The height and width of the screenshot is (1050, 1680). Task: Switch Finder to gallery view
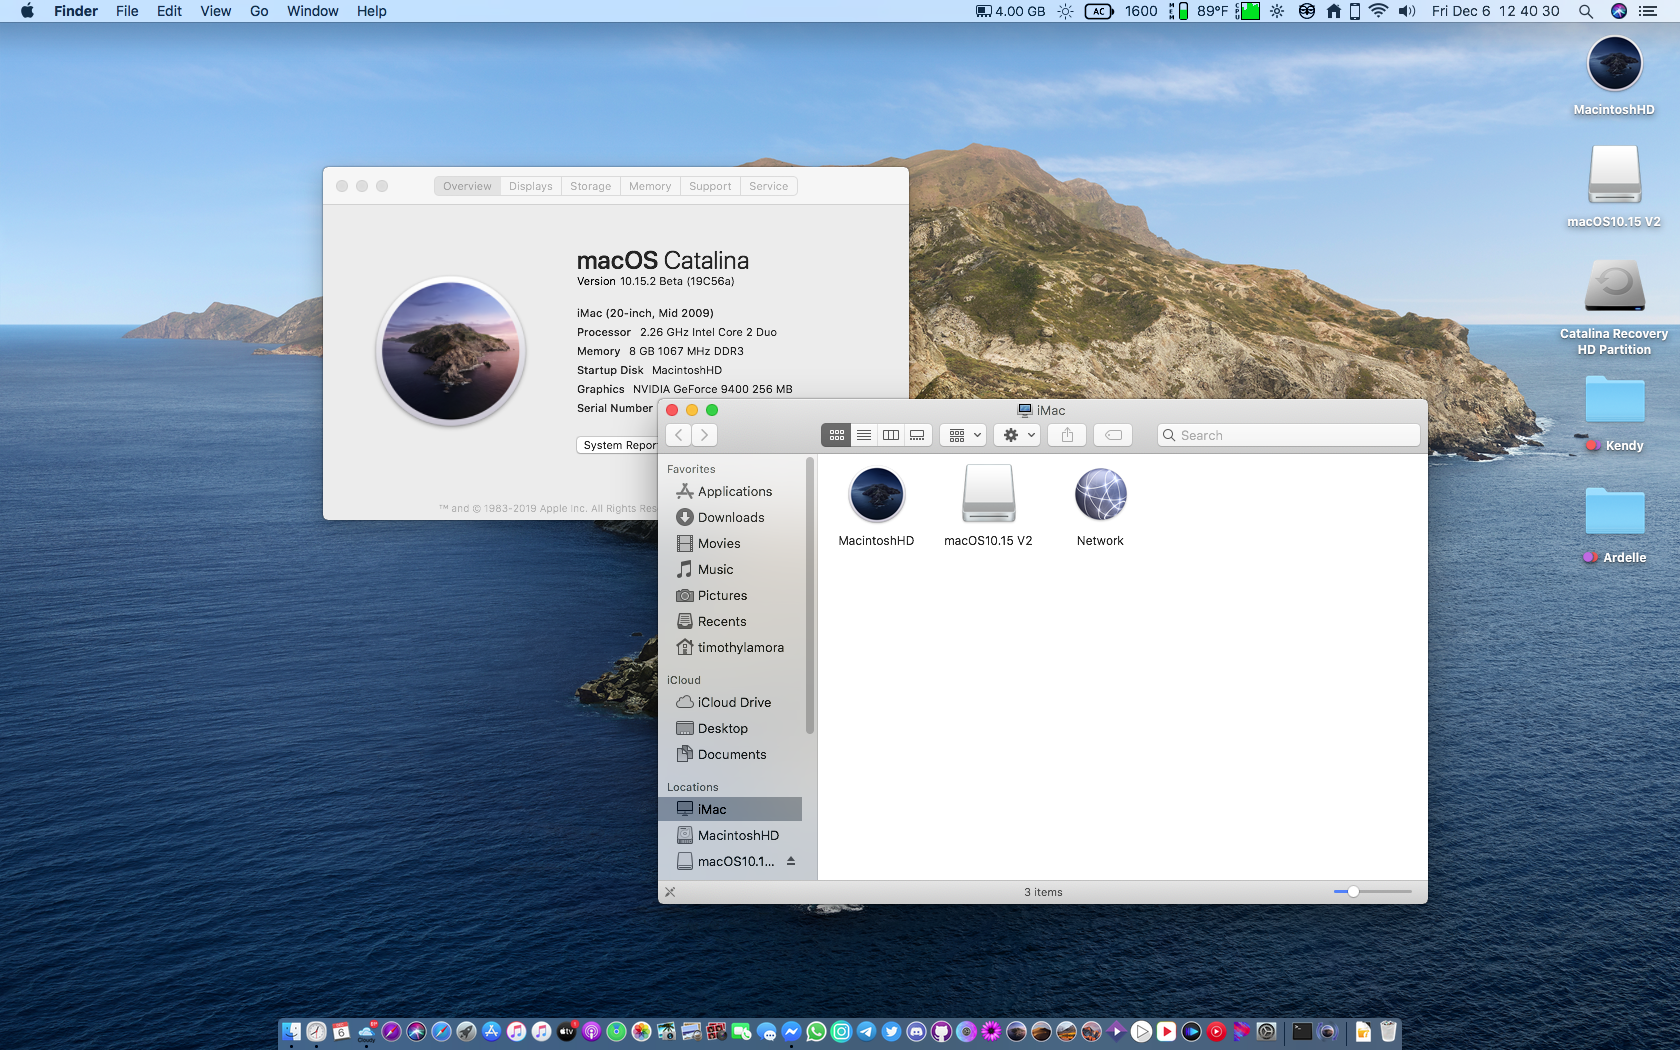[918, 435]
